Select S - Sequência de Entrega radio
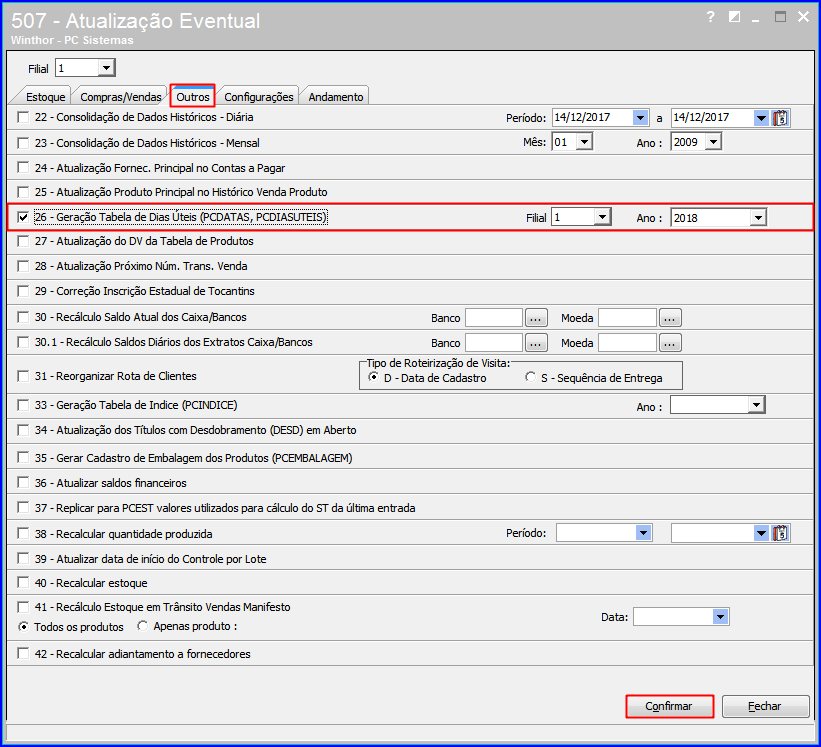821x747 pixels. [531, 377]
